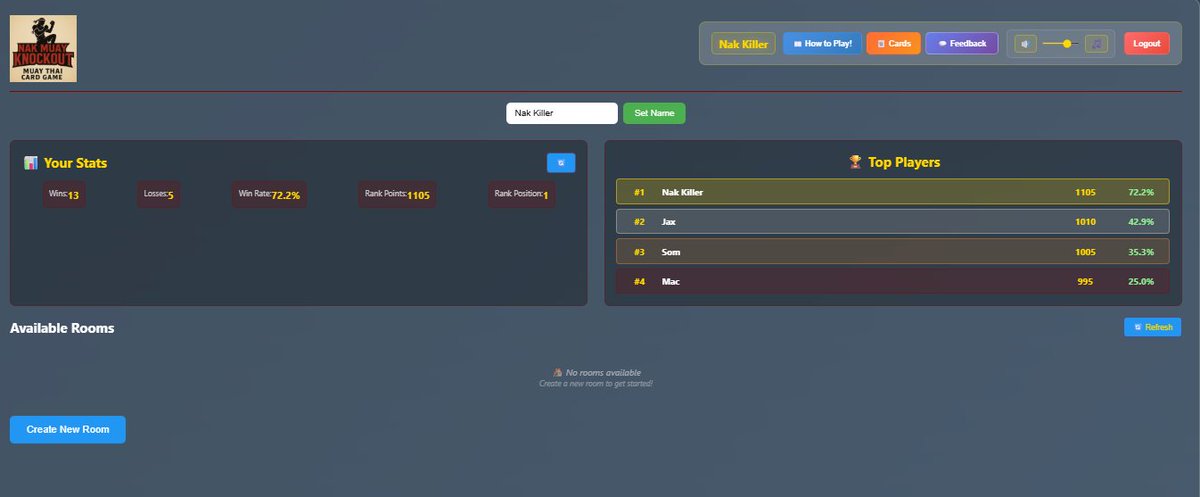Toggle music with the note icon
Screen dimensions: 1200x497
click(x=1096, y=44)
